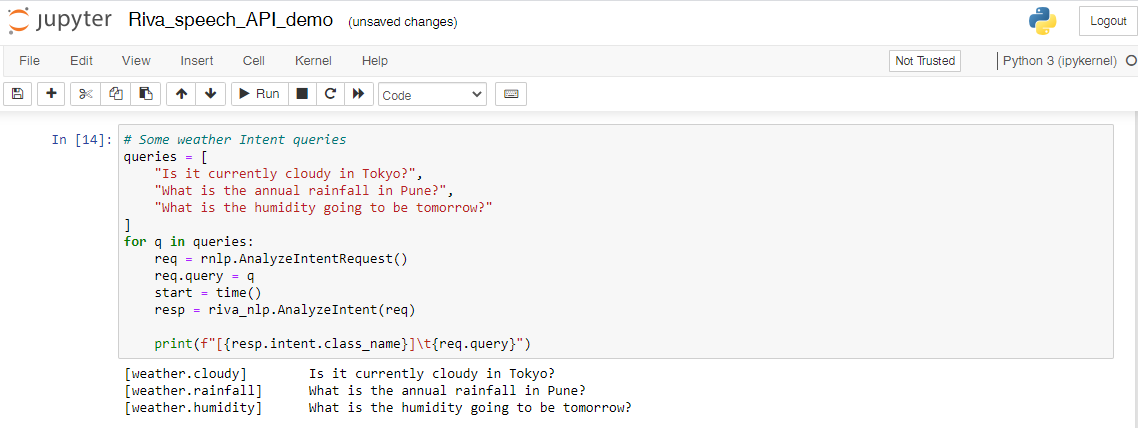This screenshot has height=428, width=1138.
Task: Open the Help menu
Action: coord(374,61)
